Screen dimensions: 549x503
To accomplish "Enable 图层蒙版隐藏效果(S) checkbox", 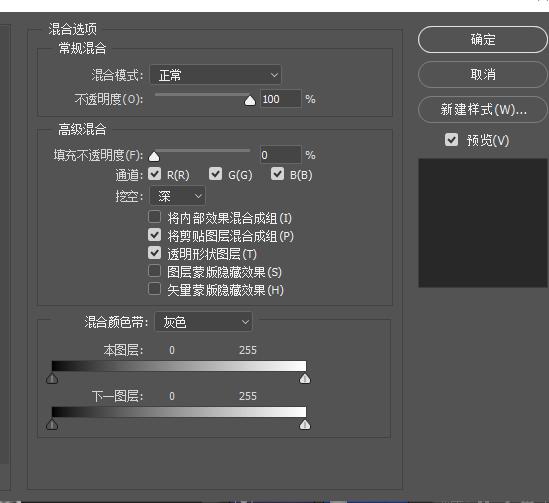I will tap(154, 271).
